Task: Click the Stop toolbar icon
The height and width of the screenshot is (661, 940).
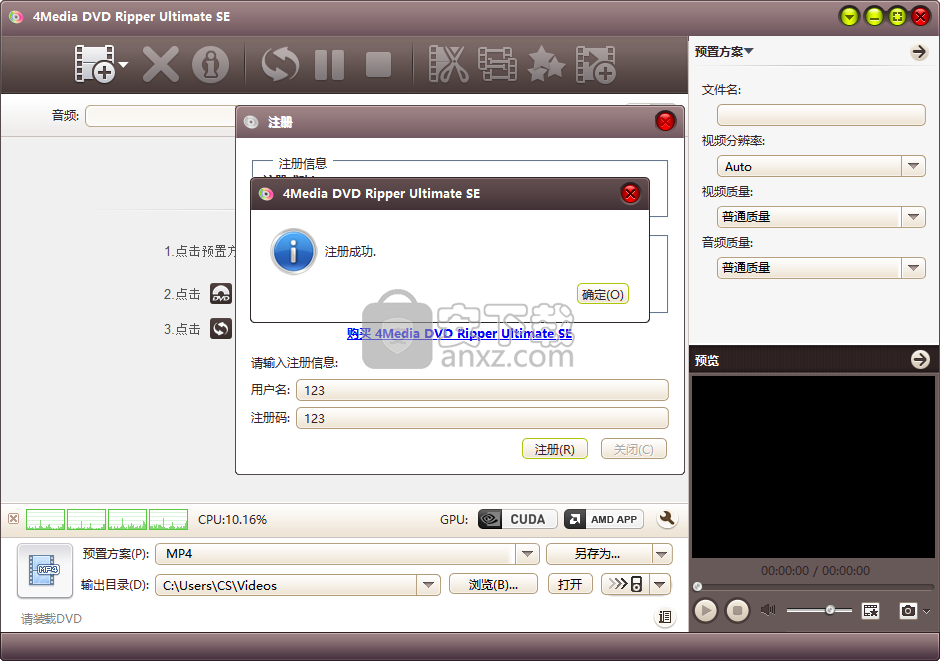Action: [x=378, y=65]
